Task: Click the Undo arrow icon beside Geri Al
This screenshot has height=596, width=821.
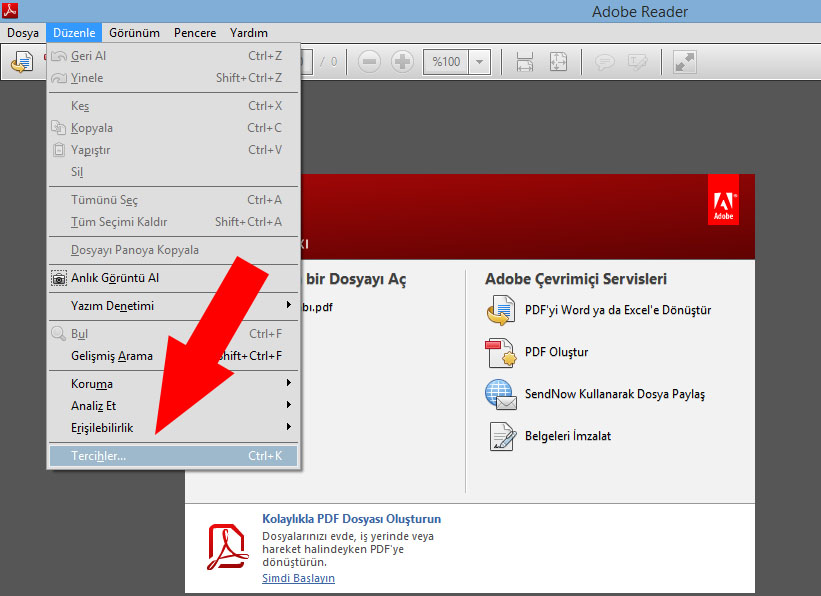Action: (x=59, y=56)
